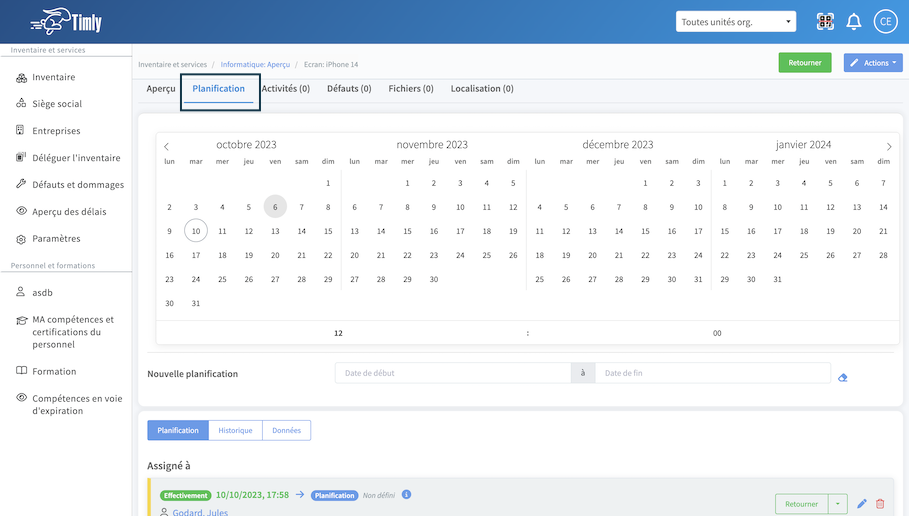Click the Date de fin field
This screenshot has height=516, width=909.
tap(712, 373)
